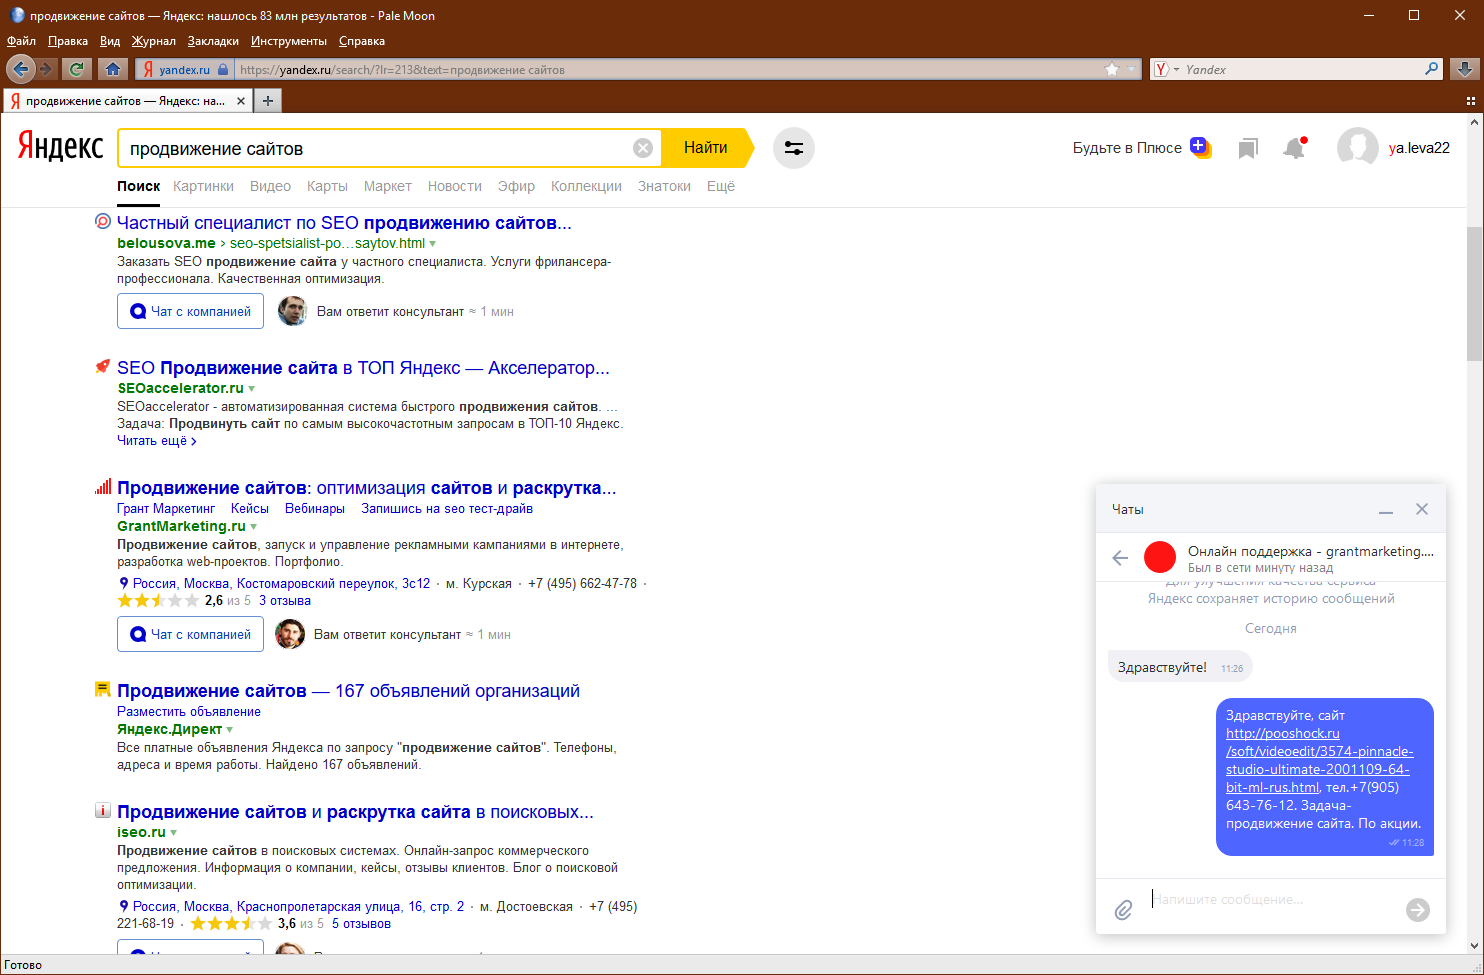
Task: Click the page vertical scrollbar thumb
Action: coord(1475,295)
